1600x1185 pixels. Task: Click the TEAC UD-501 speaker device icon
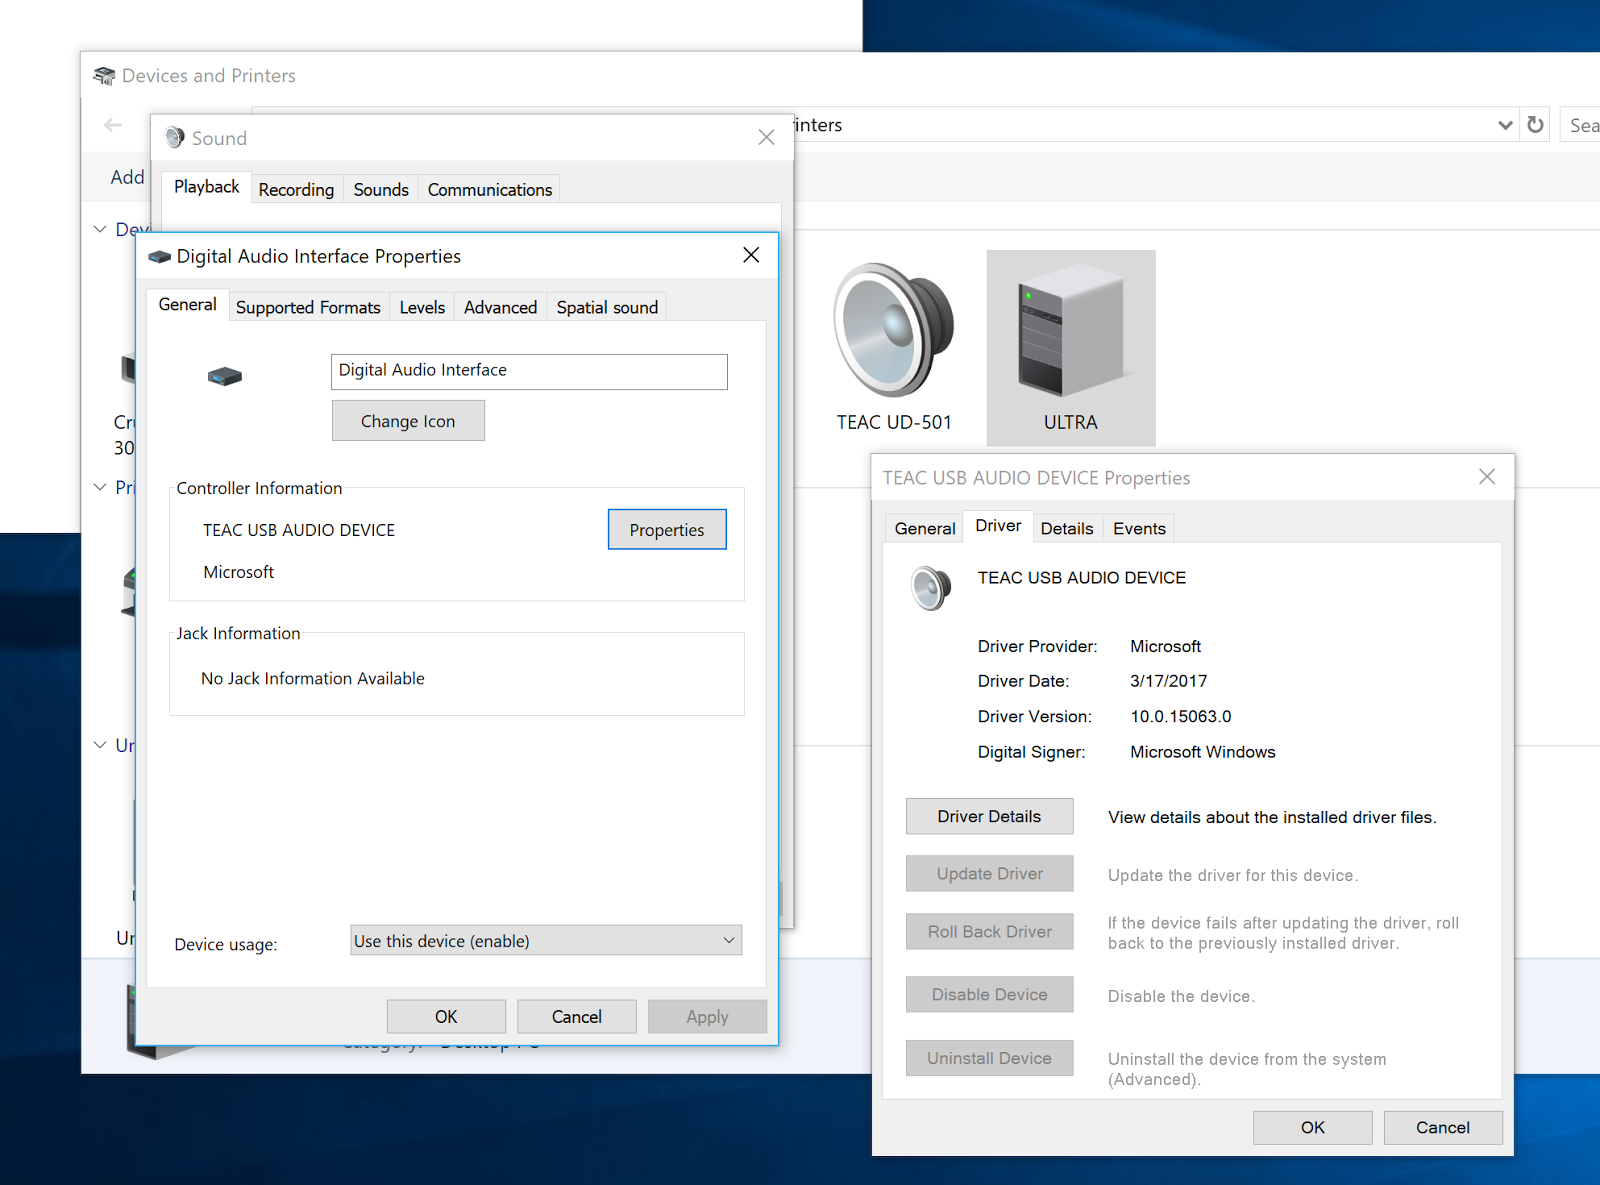[x=893, y=330]
